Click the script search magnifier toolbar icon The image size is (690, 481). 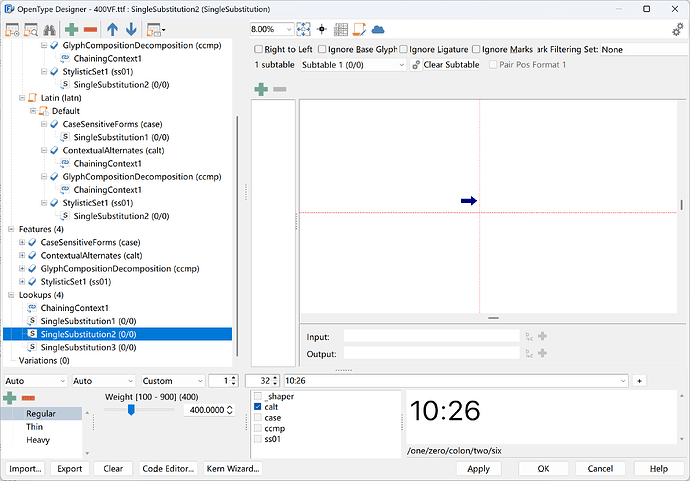(x=31, y=30)
